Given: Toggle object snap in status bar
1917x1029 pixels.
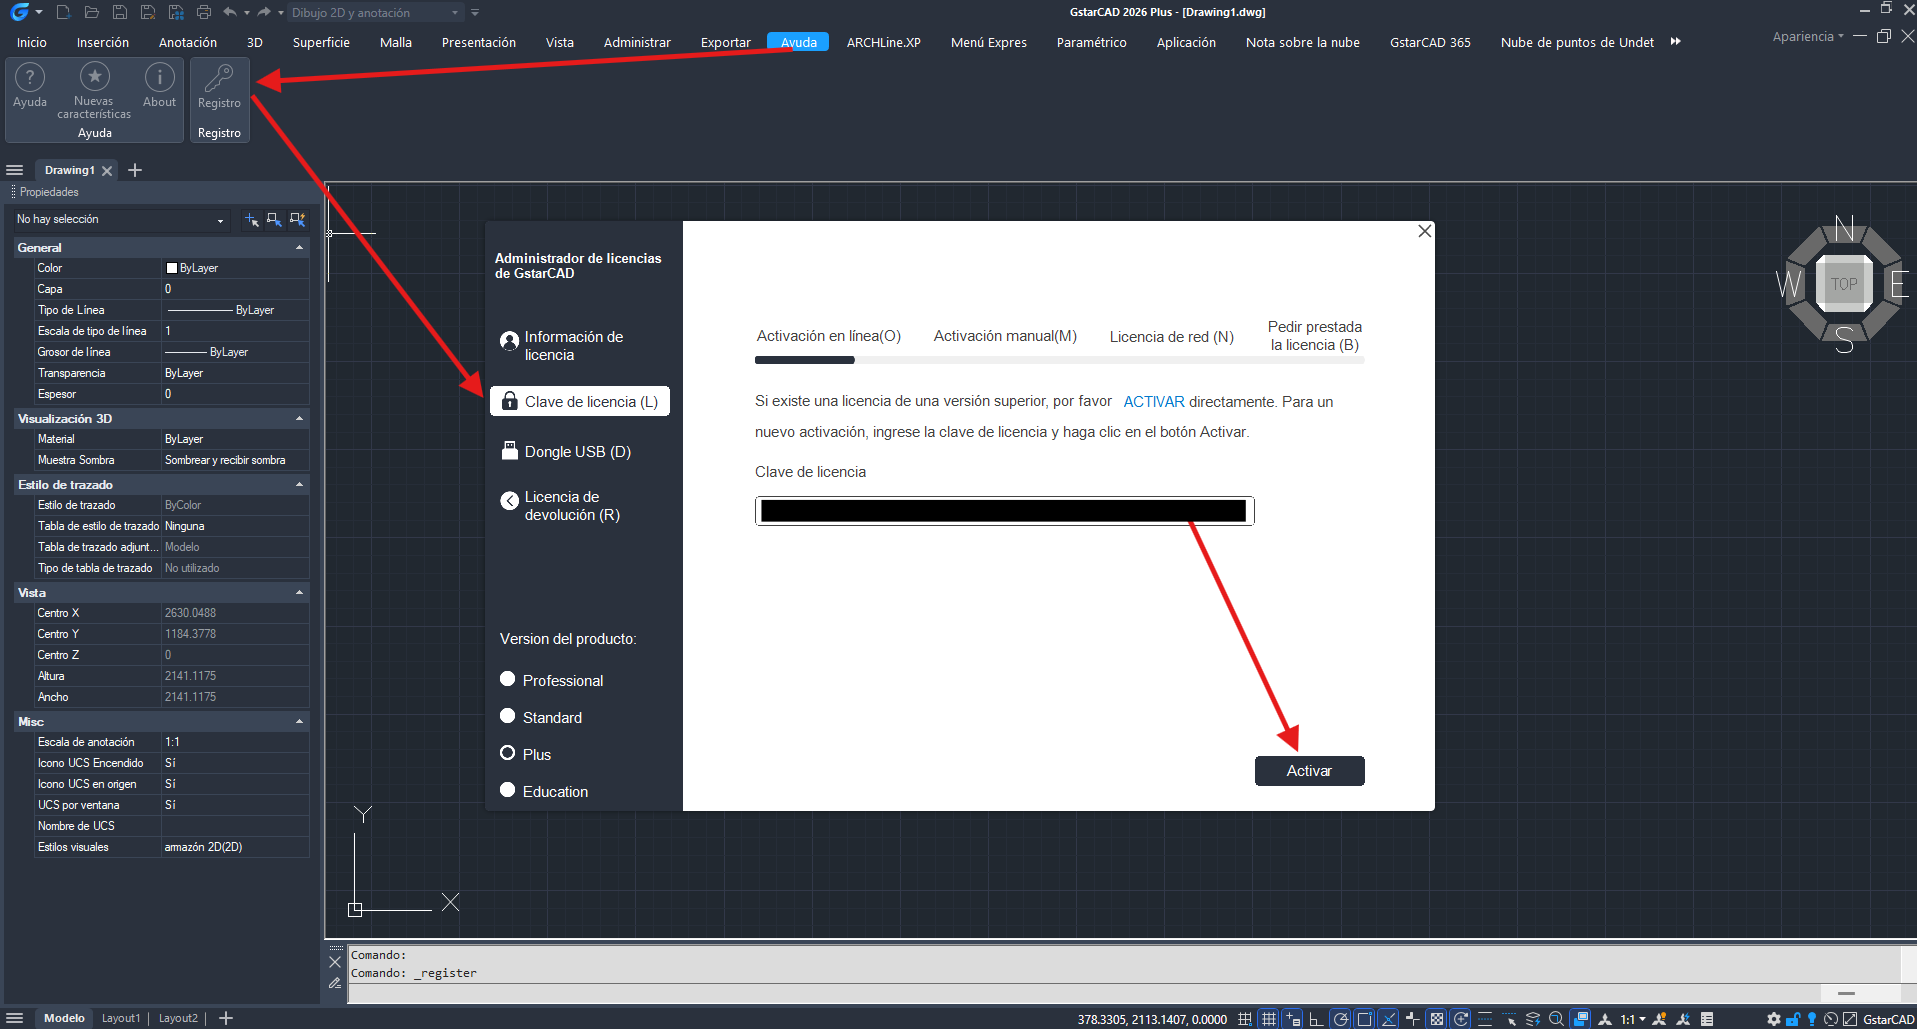Looking at the screenshot, I should (1364, 1019).
